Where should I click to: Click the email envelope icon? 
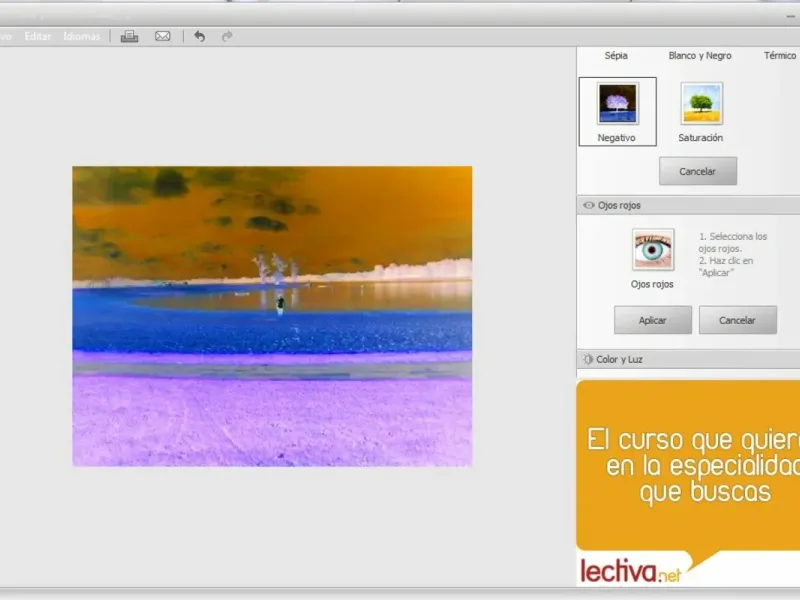click(163, 36)
